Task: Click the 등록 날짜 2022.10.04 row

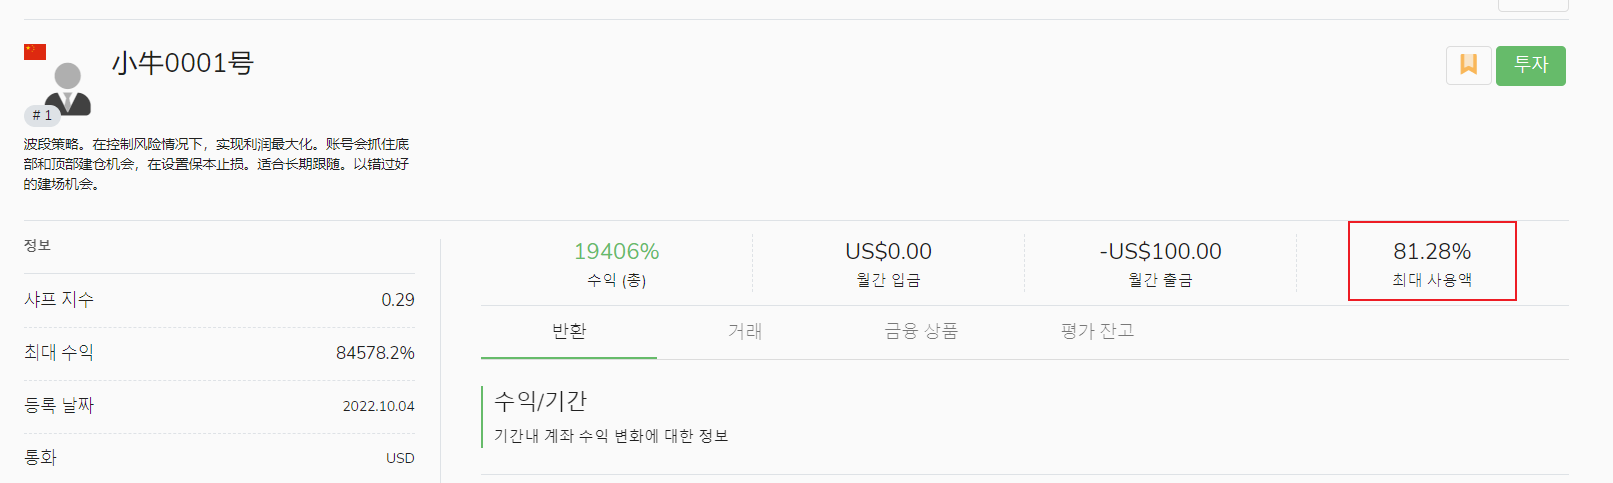Action: tap(219, 406)
